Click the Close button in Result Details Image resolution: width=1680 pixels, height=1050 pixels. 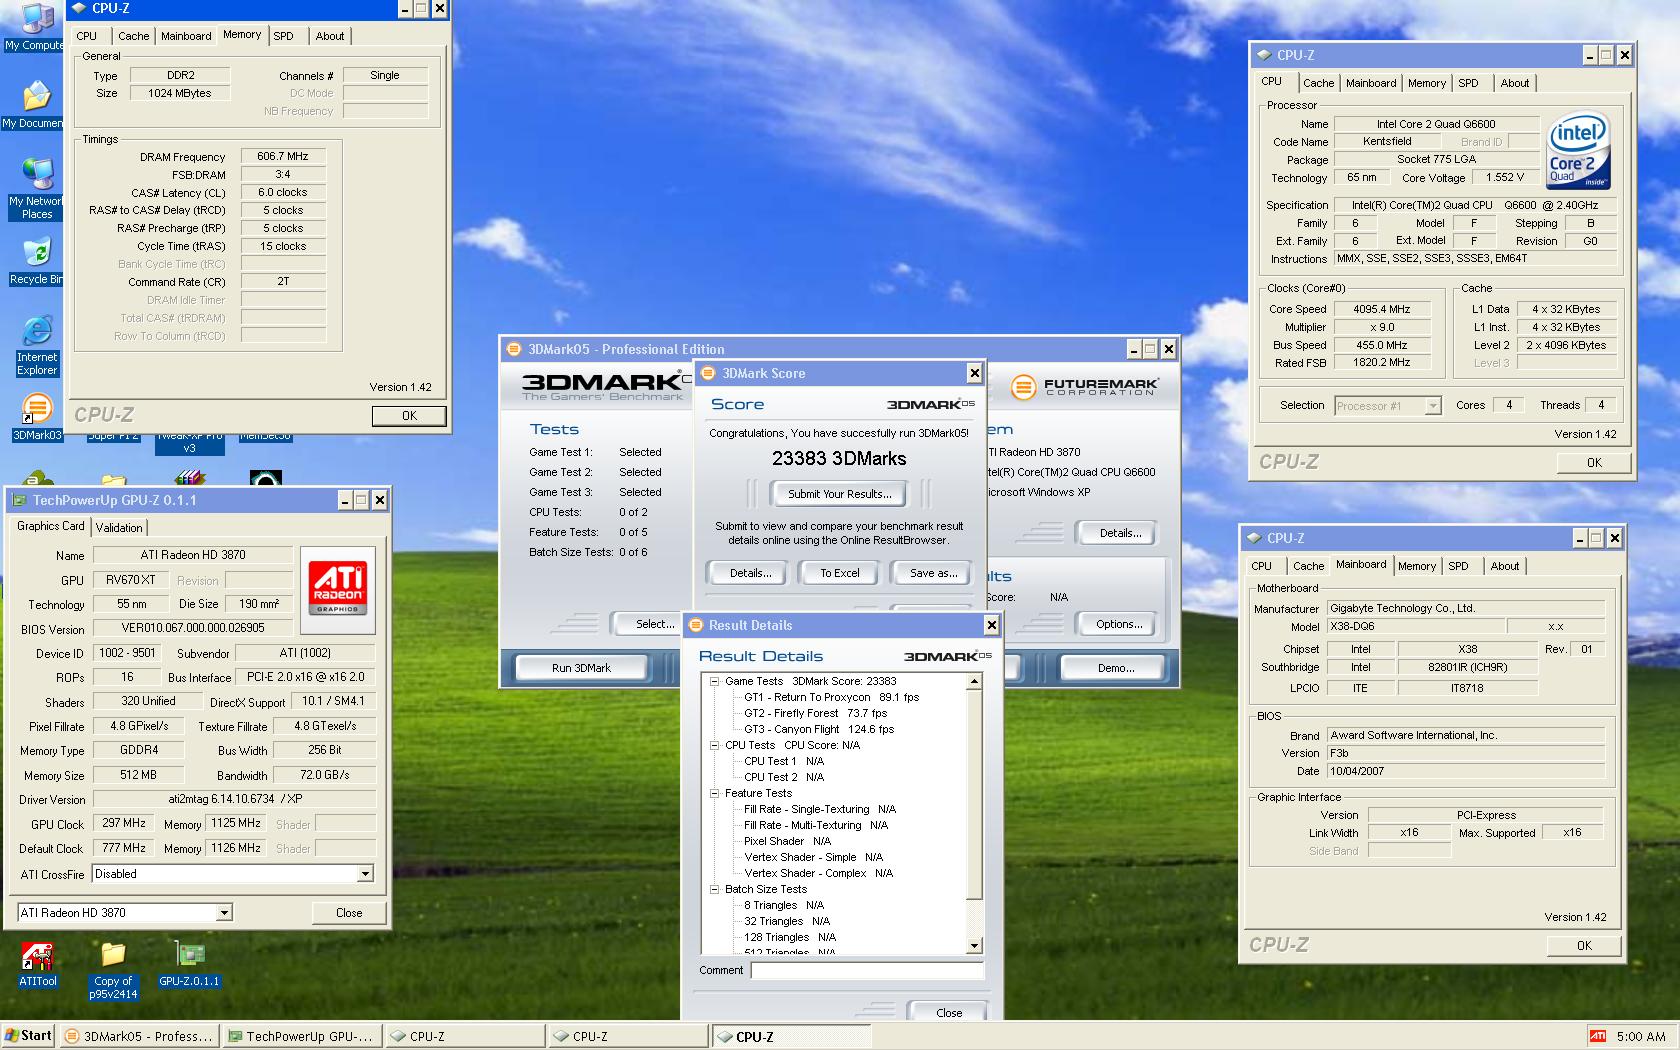coord(948,1012)
